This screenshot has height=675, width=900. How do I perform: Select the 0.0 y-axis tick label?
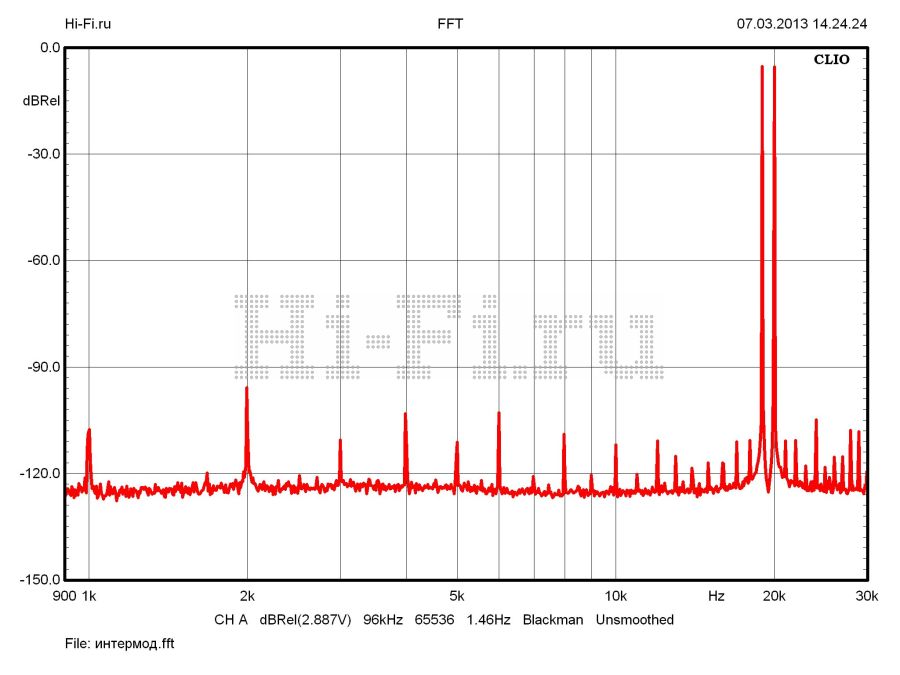(49, 47)
